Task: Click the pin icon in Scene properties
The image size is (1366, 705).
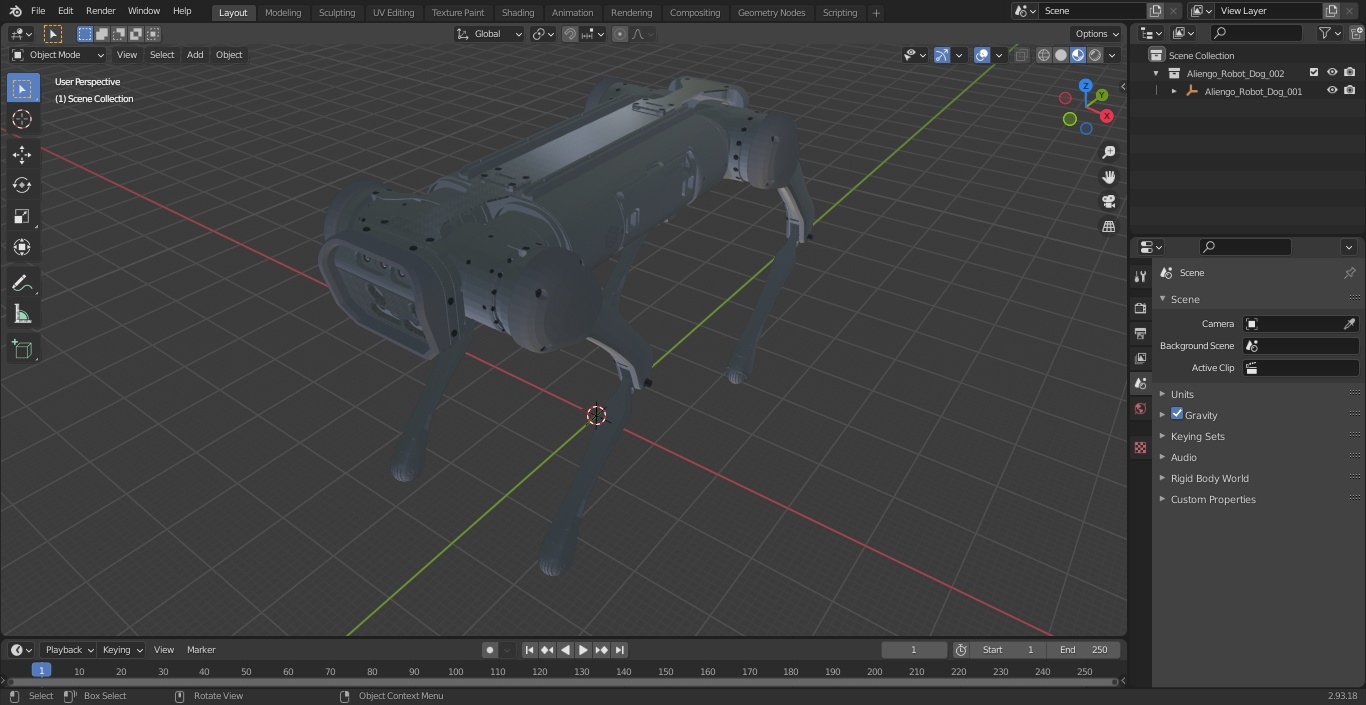Action: 1349,273
